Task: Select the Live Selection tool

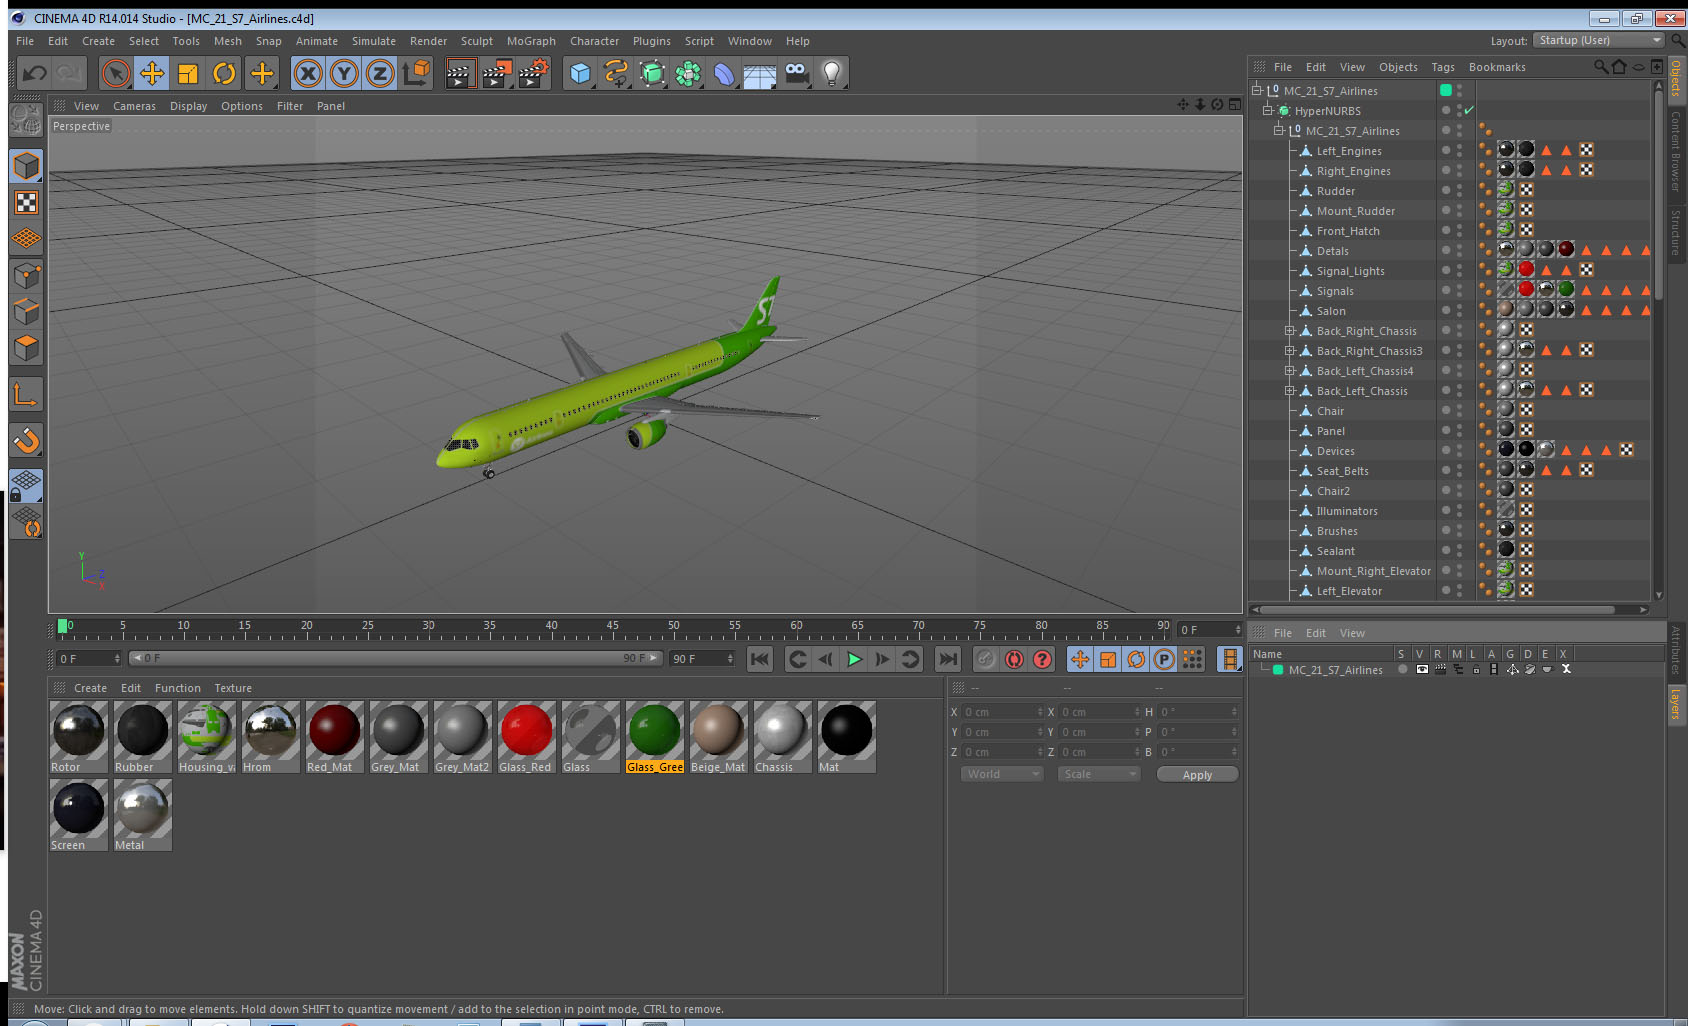Action: (116, 73)
